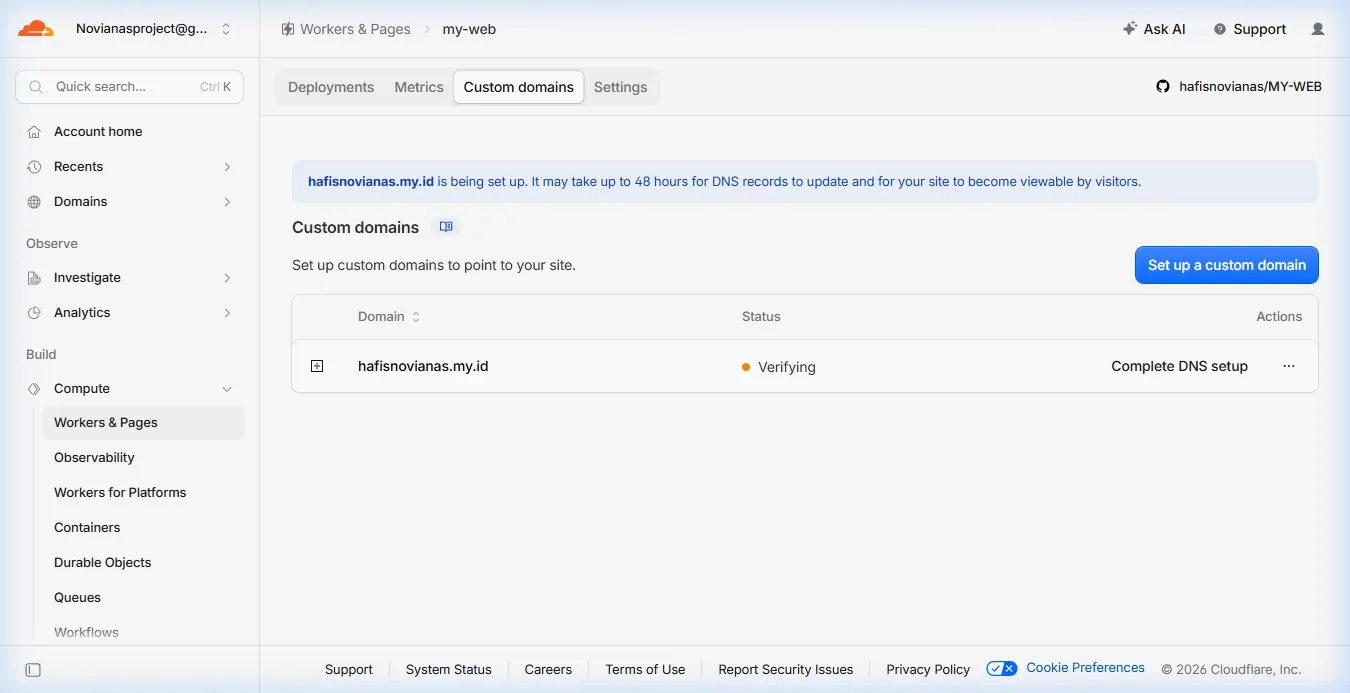Switch to the Metrics tab

(419, 87)
